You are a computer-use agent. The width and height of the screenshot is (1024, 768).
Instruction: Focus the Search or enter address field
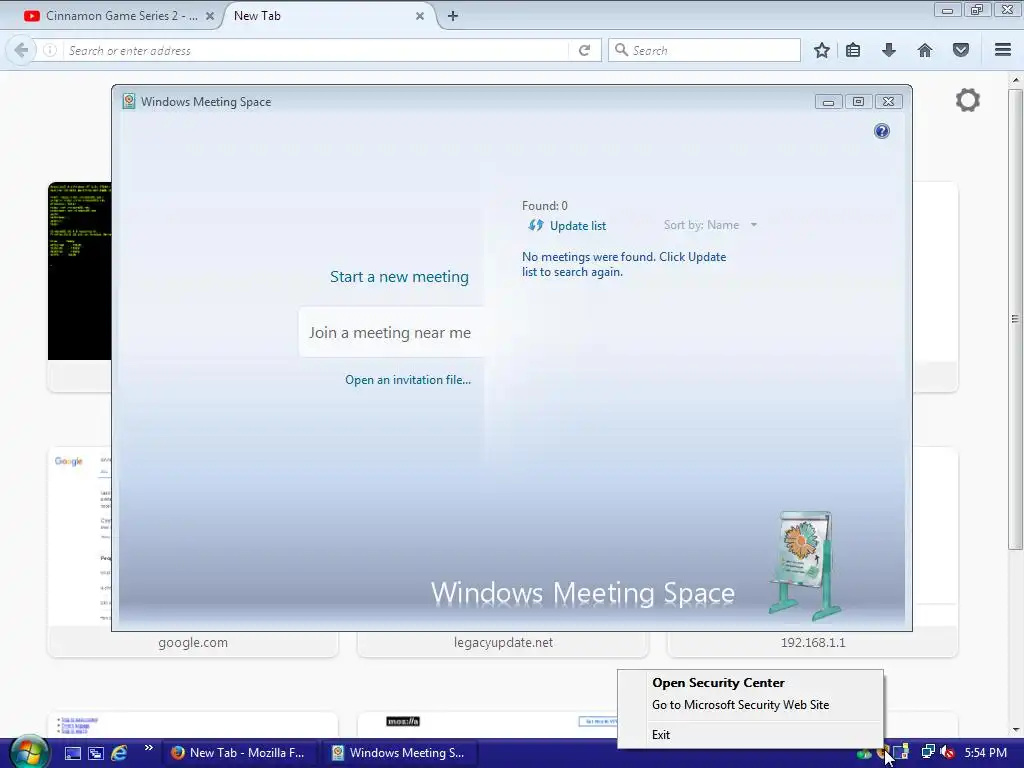(316, 50)
